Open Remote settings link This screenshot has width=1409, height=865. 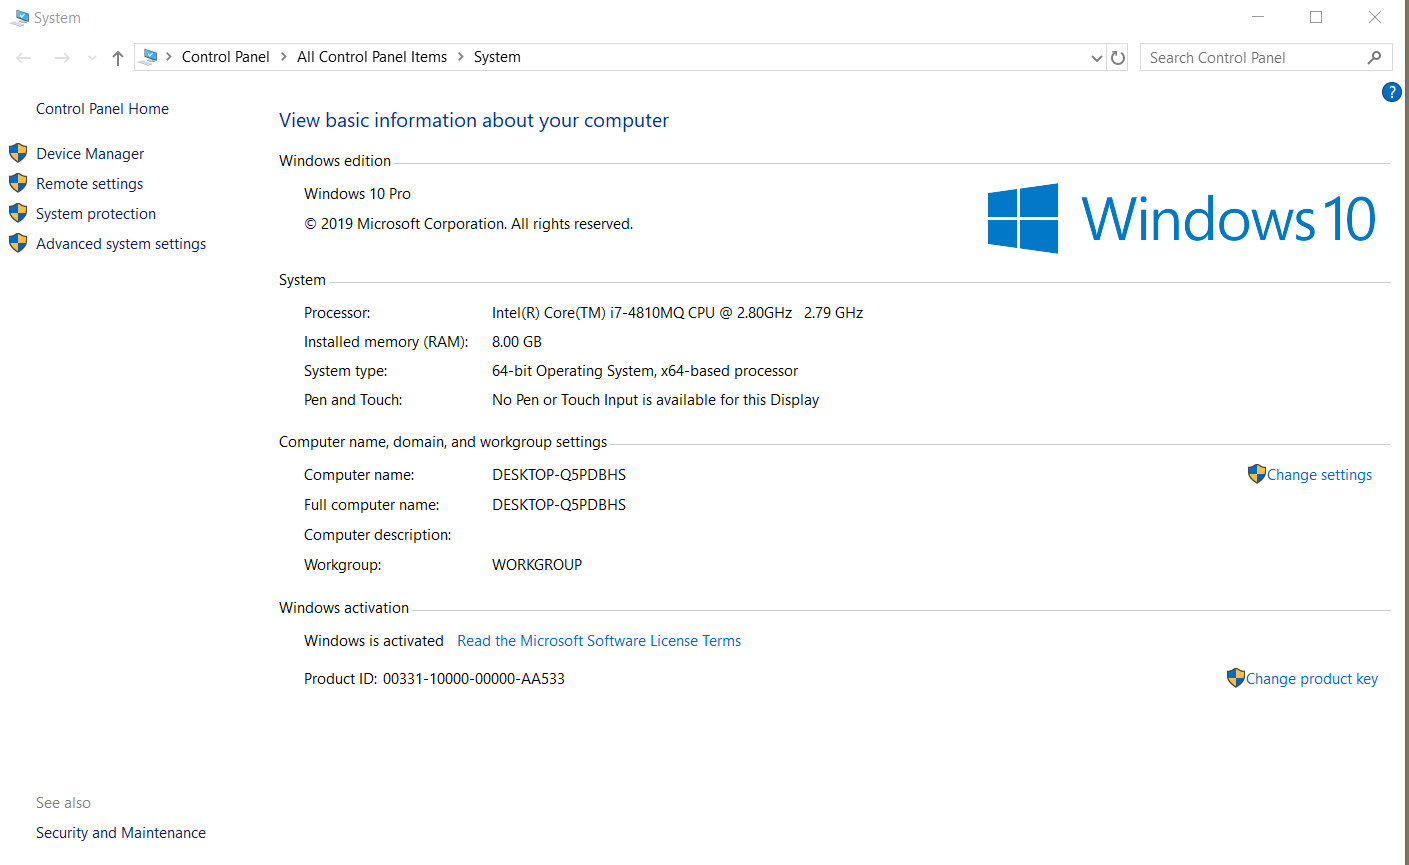click(x=90, y=184)
